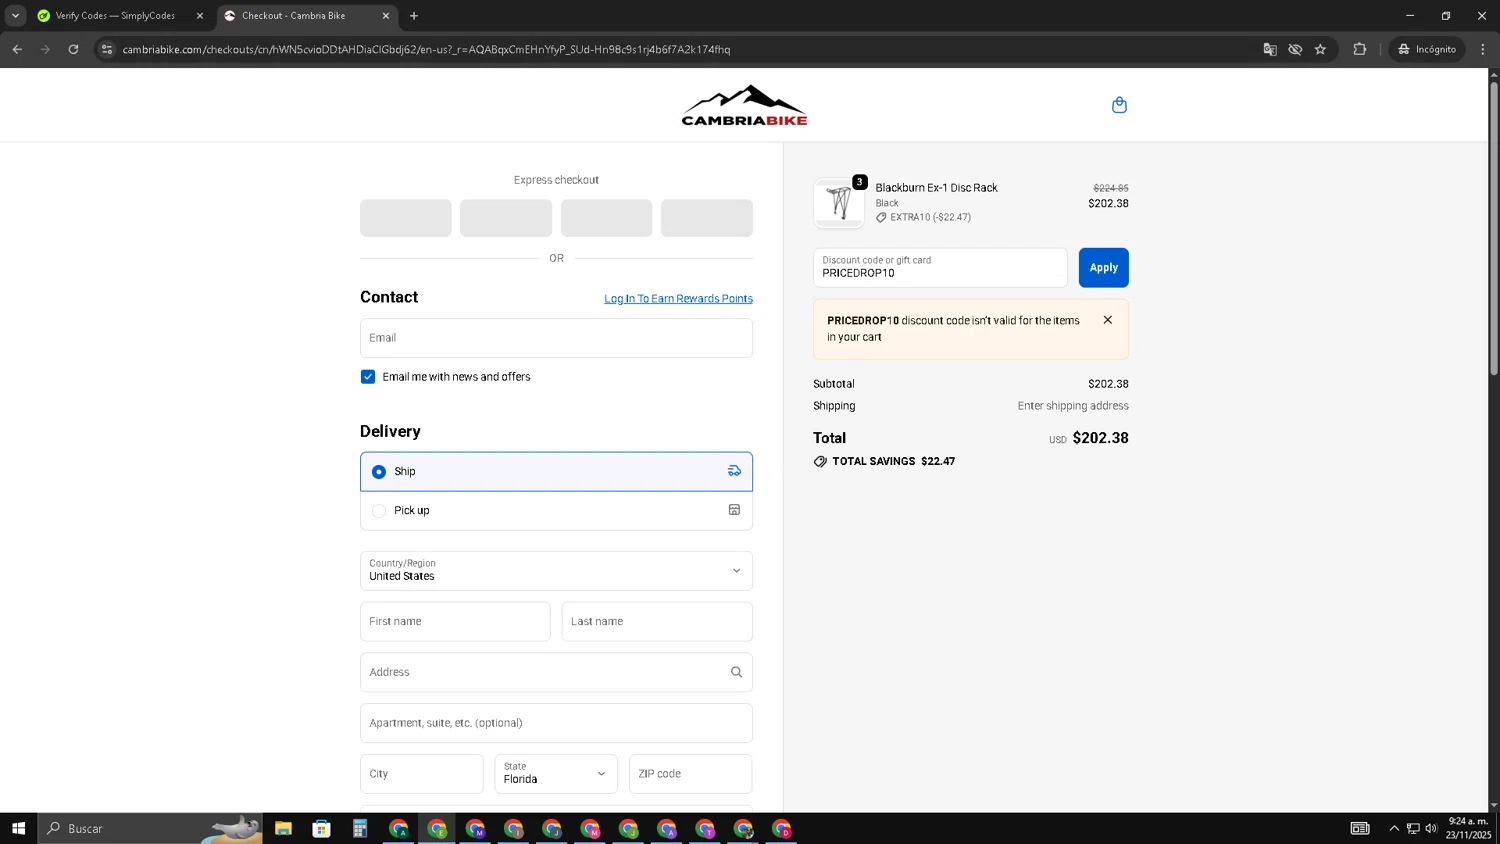Open the shopping bag cart icon
This screenshot has height=844, width=1500.
coord(1119,105)
